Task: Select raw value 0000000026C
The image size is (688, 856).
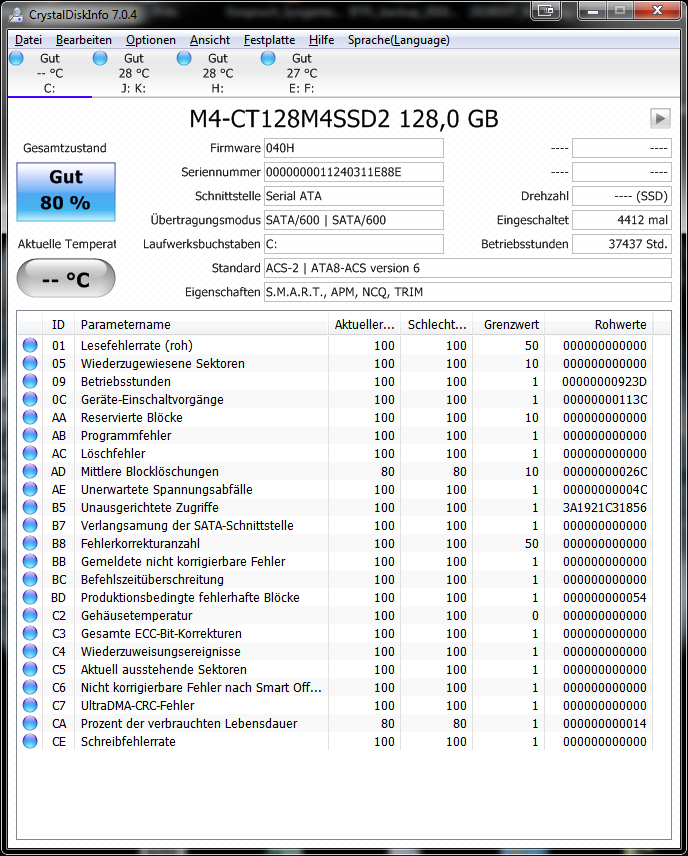Action: [604, 471]
